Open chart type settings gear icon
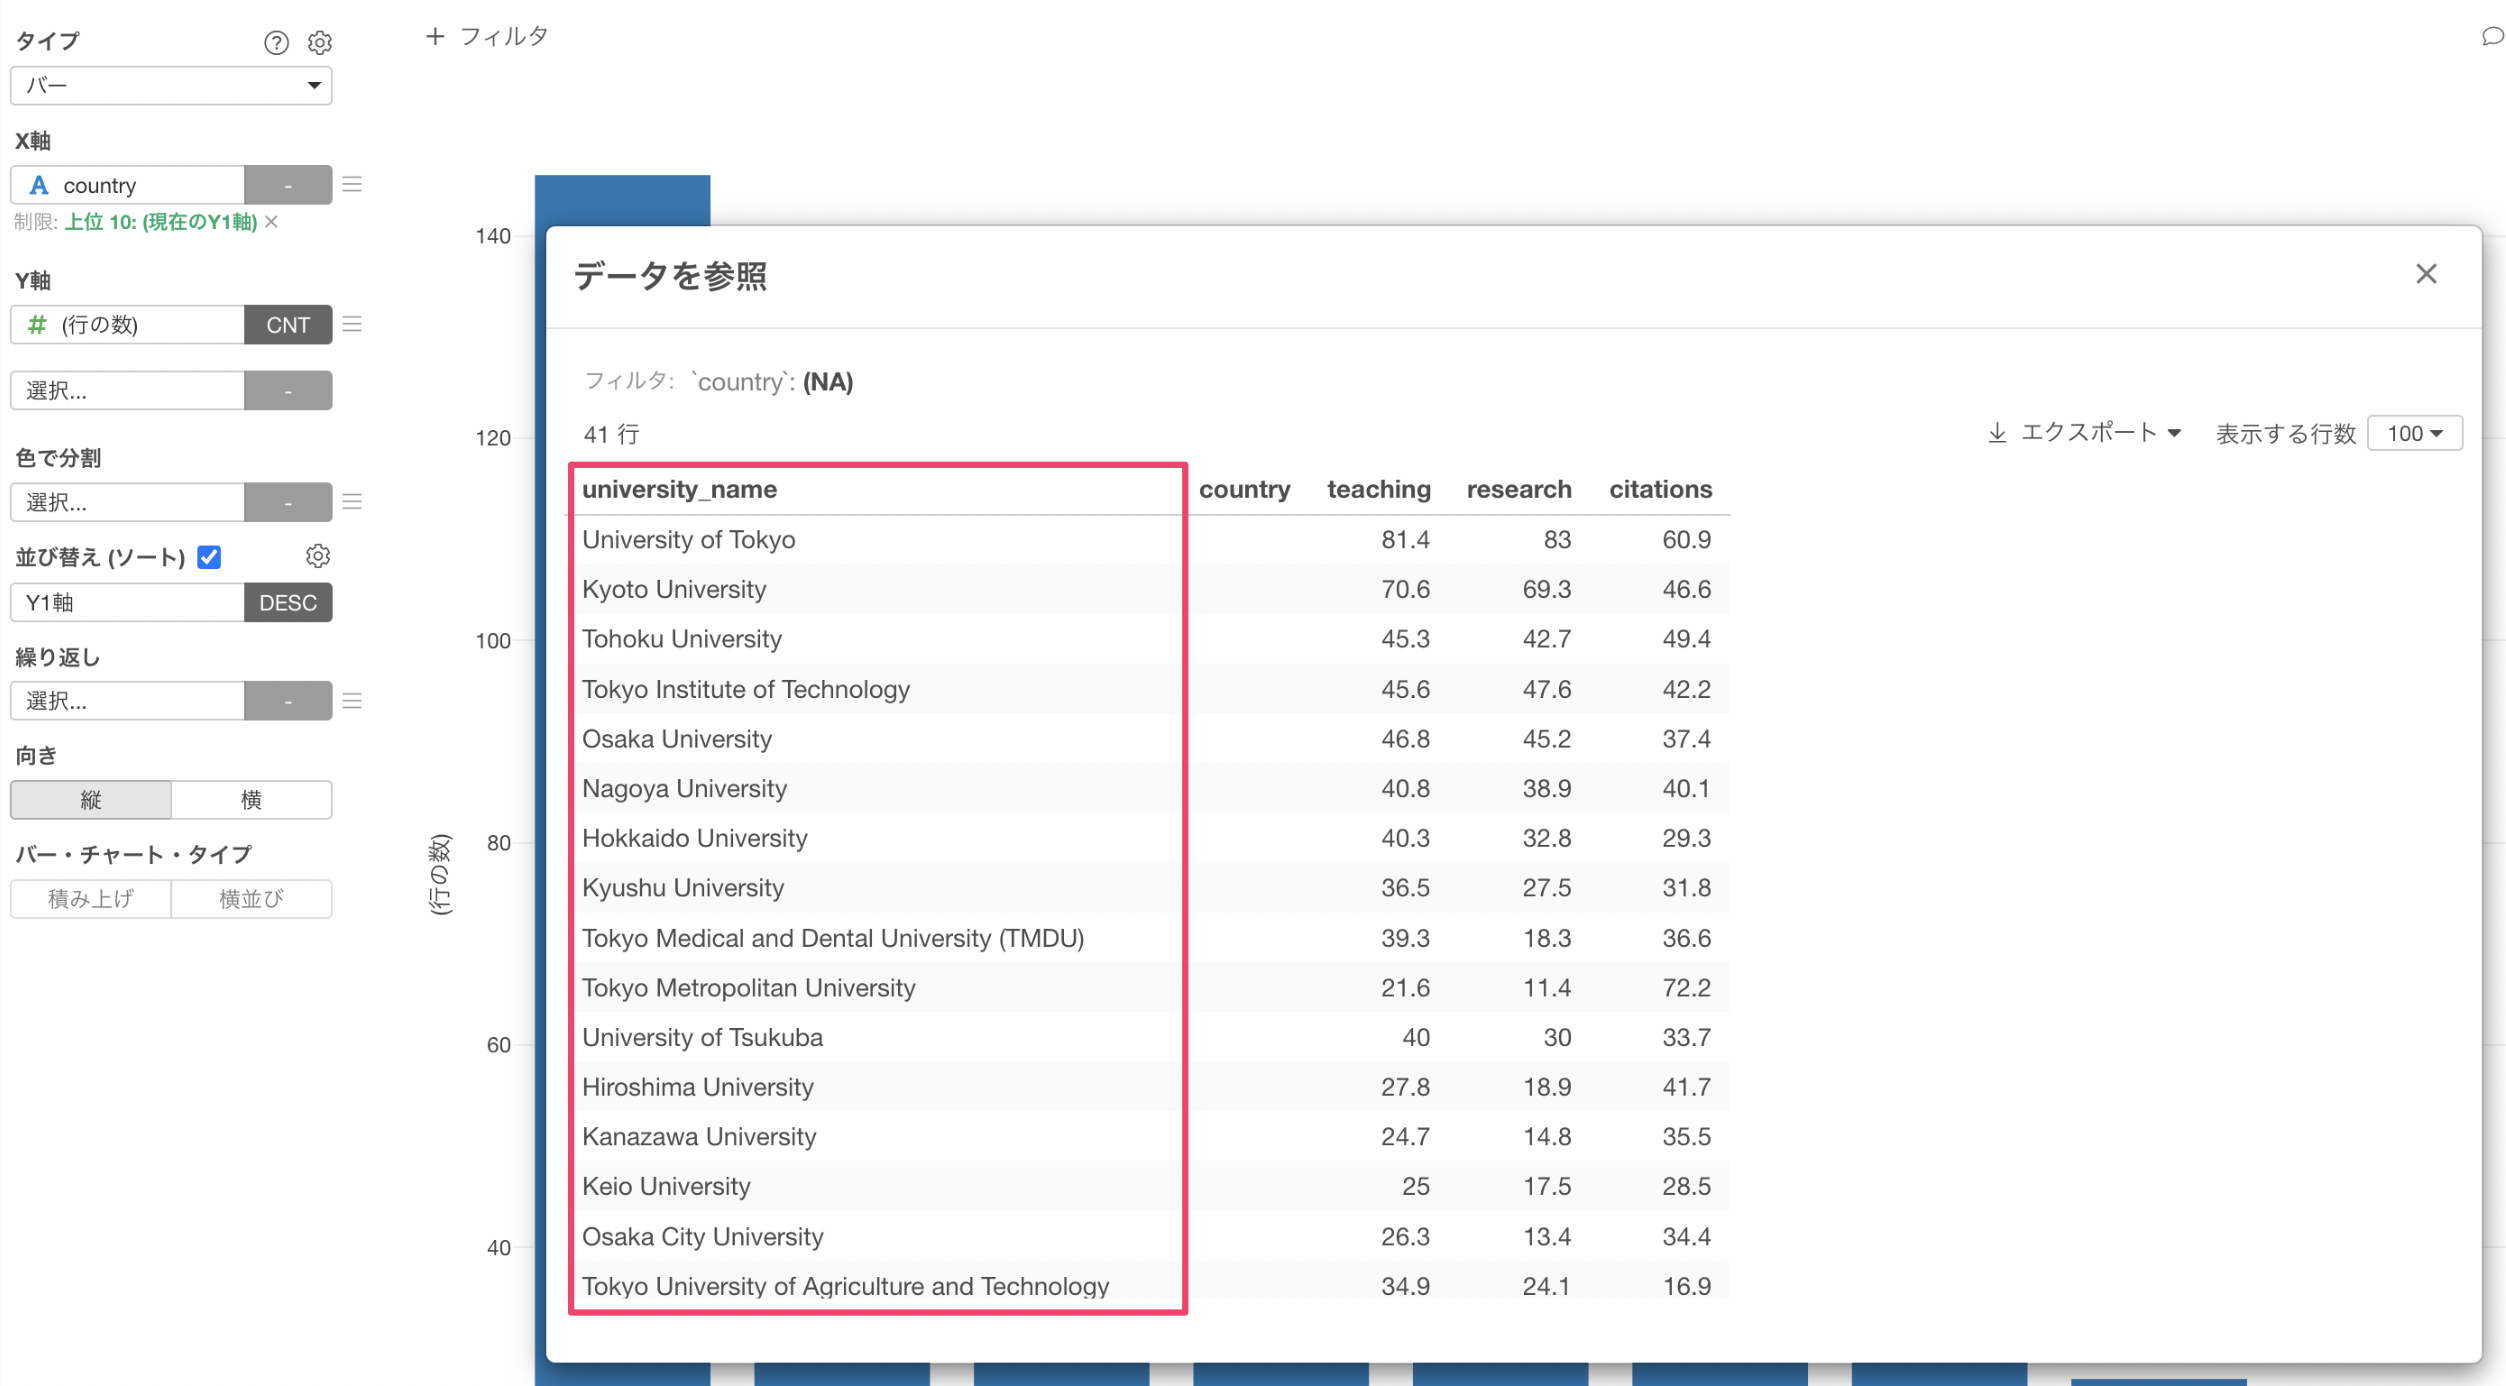Screen dimensions: 2506x1386 click(x=320, y=42)
